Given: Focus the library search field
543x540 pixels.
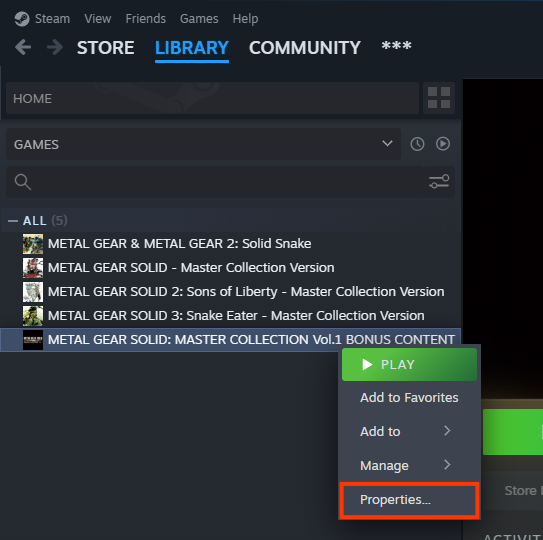Looking at the screenshot, I should pos(215,182).
